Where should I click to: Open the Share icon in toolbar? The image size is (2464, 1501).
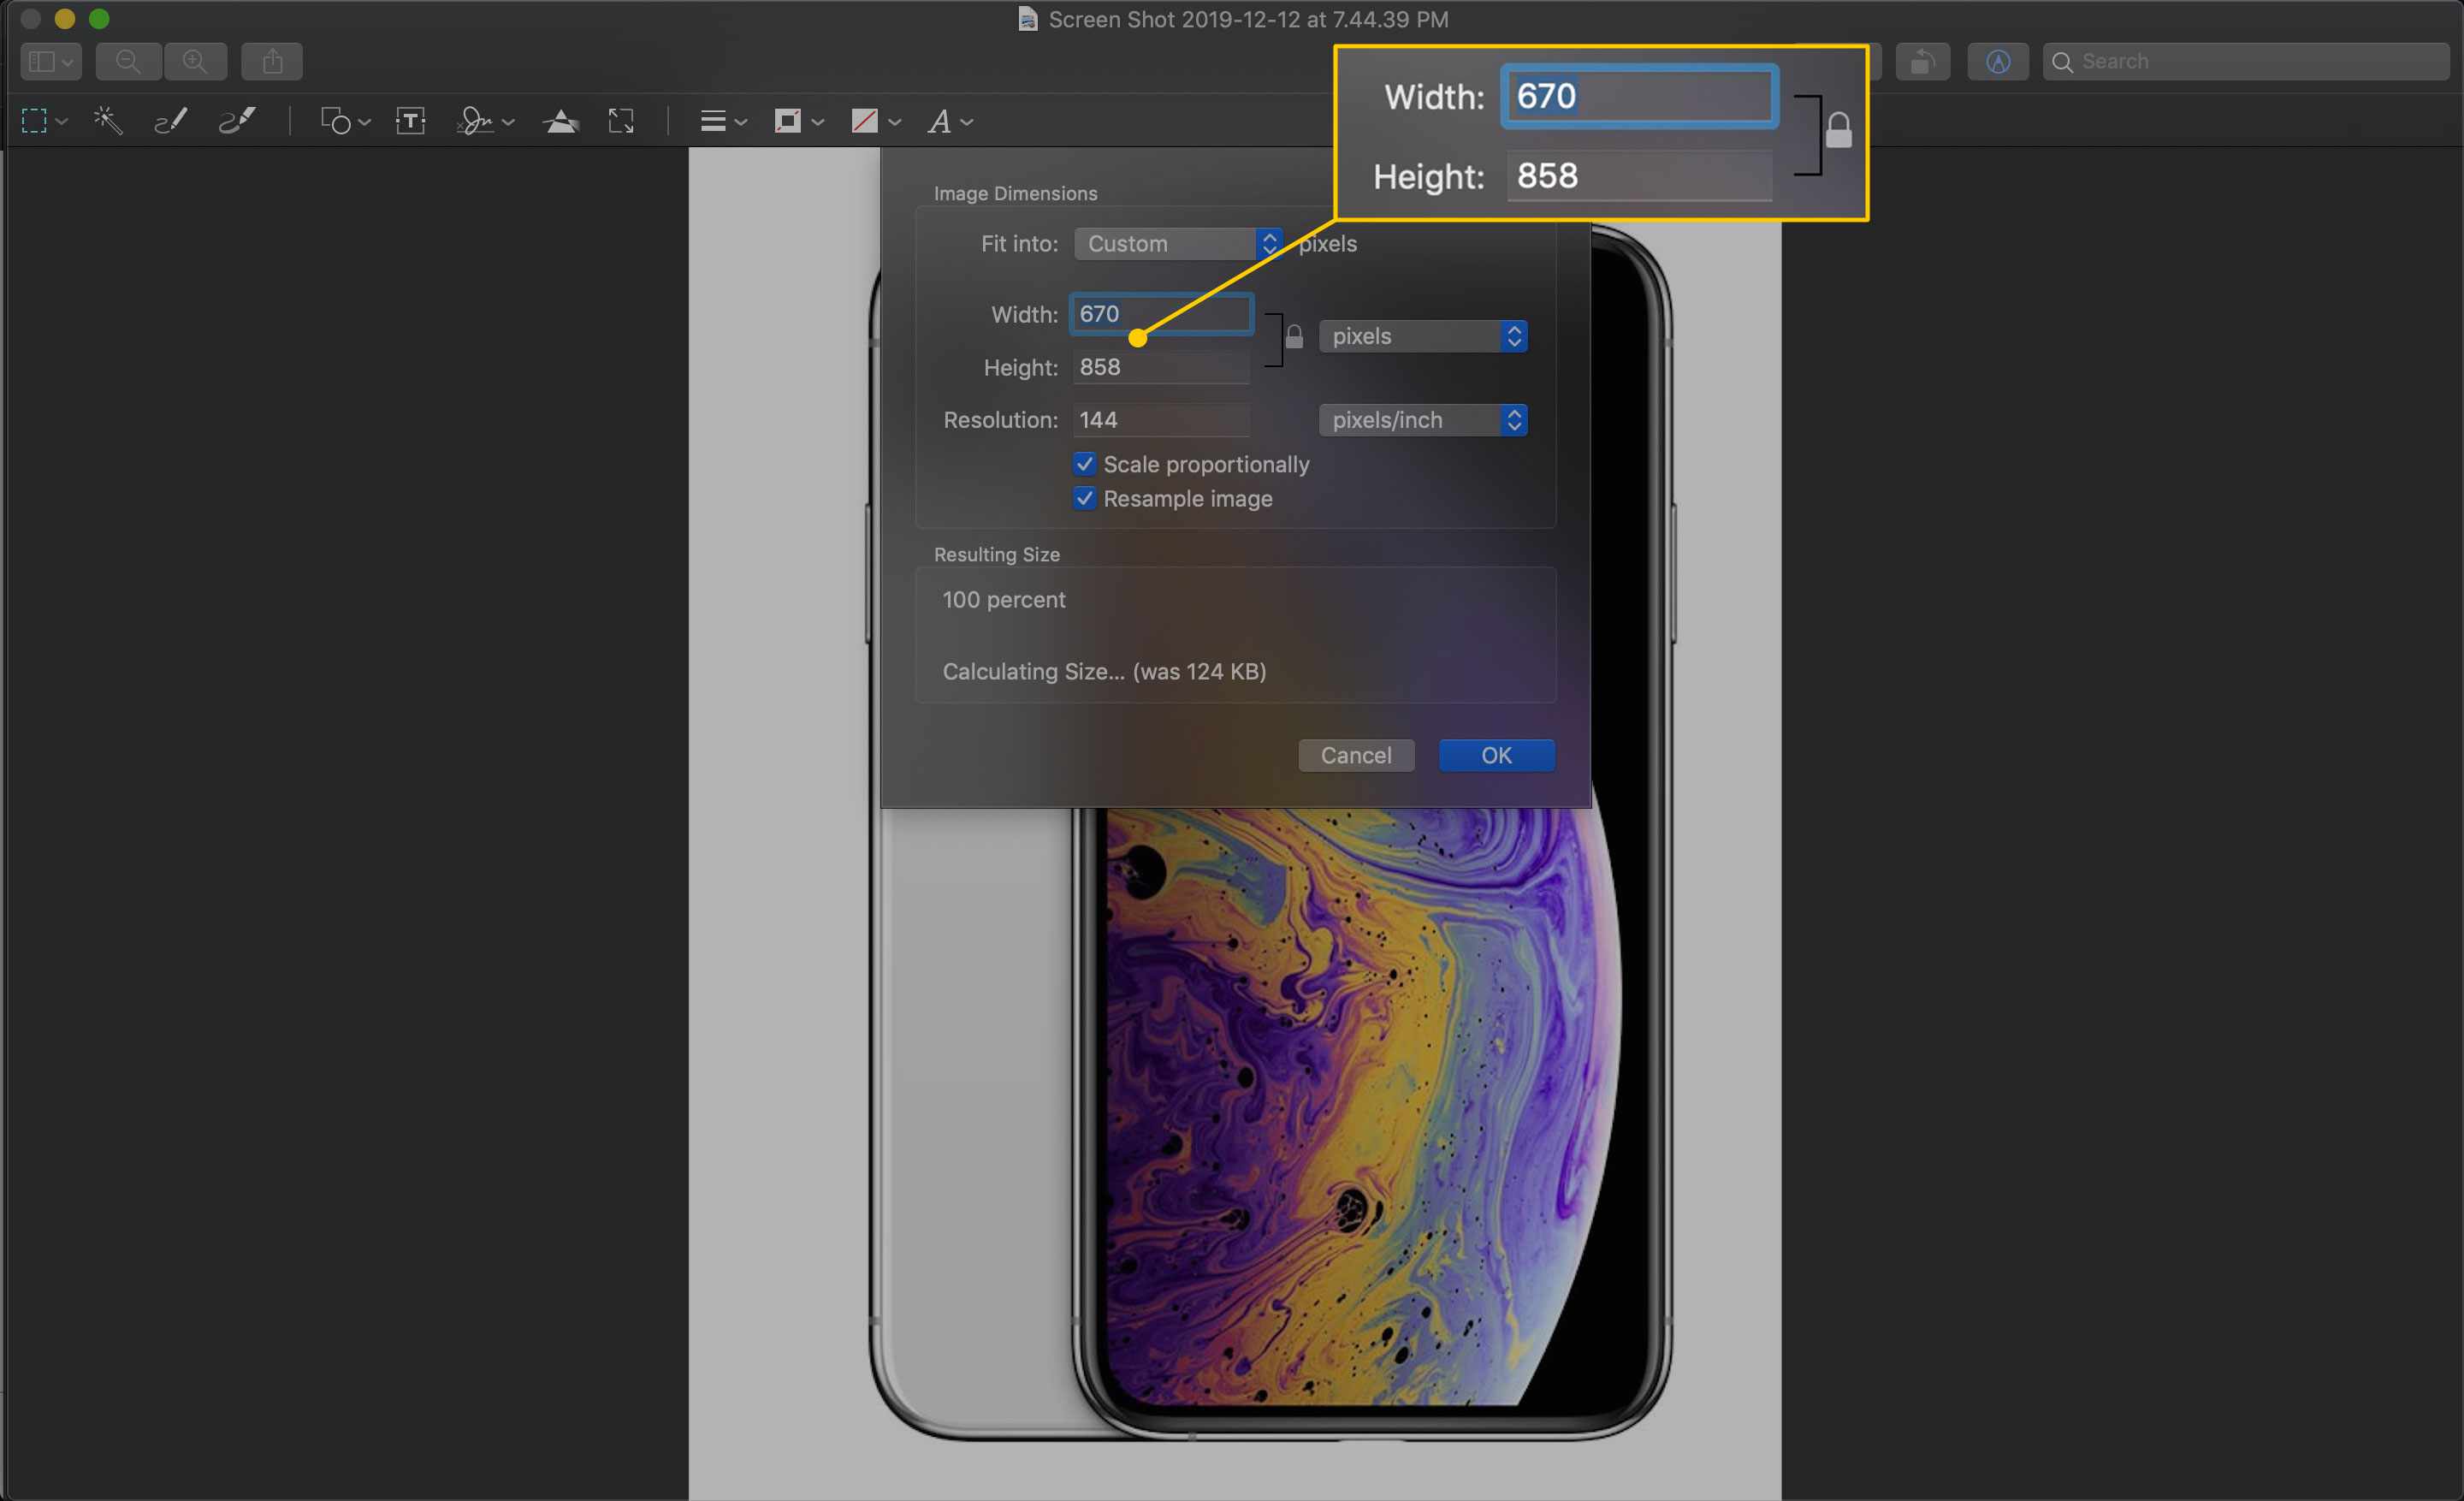(272, 62)
